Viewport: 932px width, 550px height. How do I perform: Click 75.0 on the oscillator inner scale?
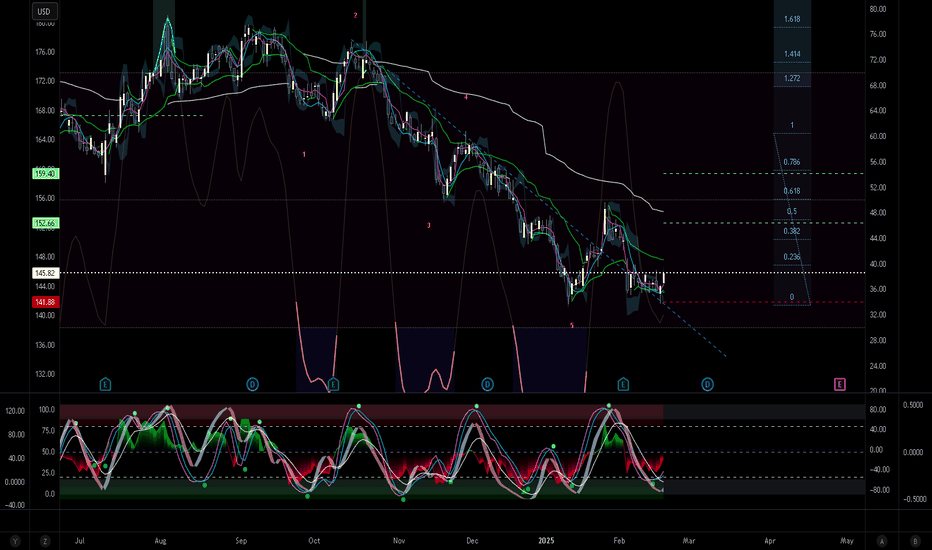[48, 430]
